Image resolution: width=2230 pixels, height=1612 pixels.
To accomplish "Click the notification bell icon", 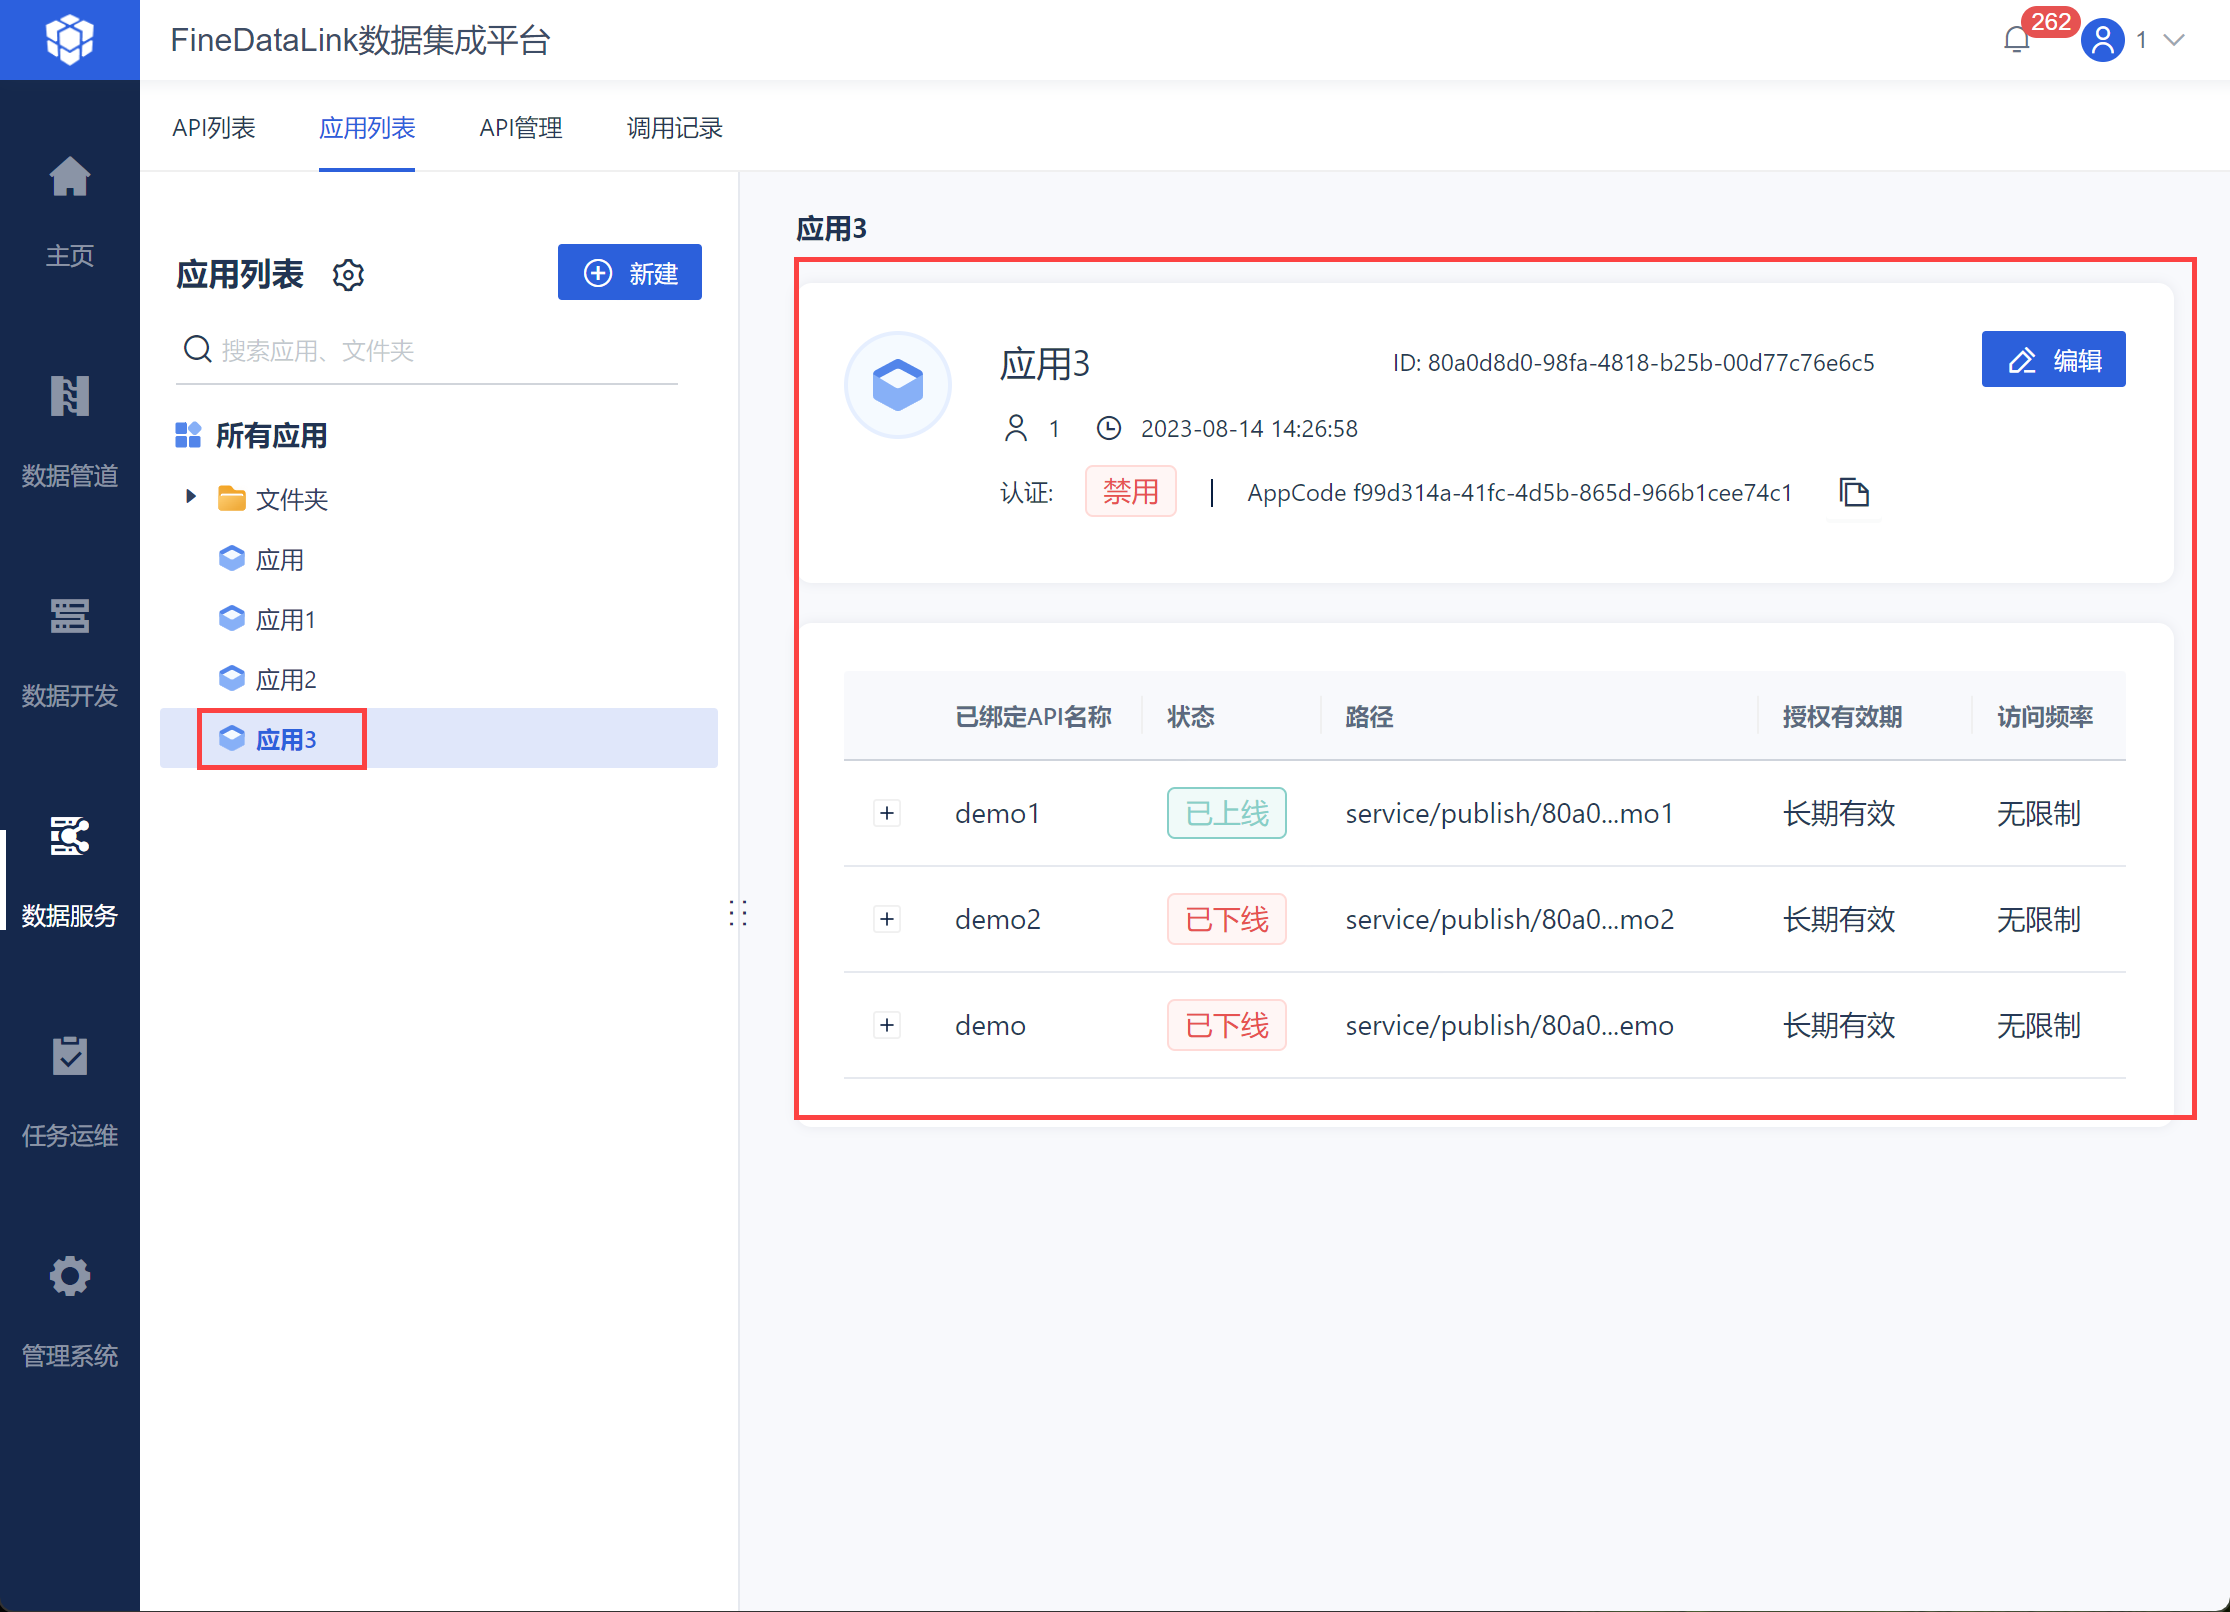I will coord(2016,40).
